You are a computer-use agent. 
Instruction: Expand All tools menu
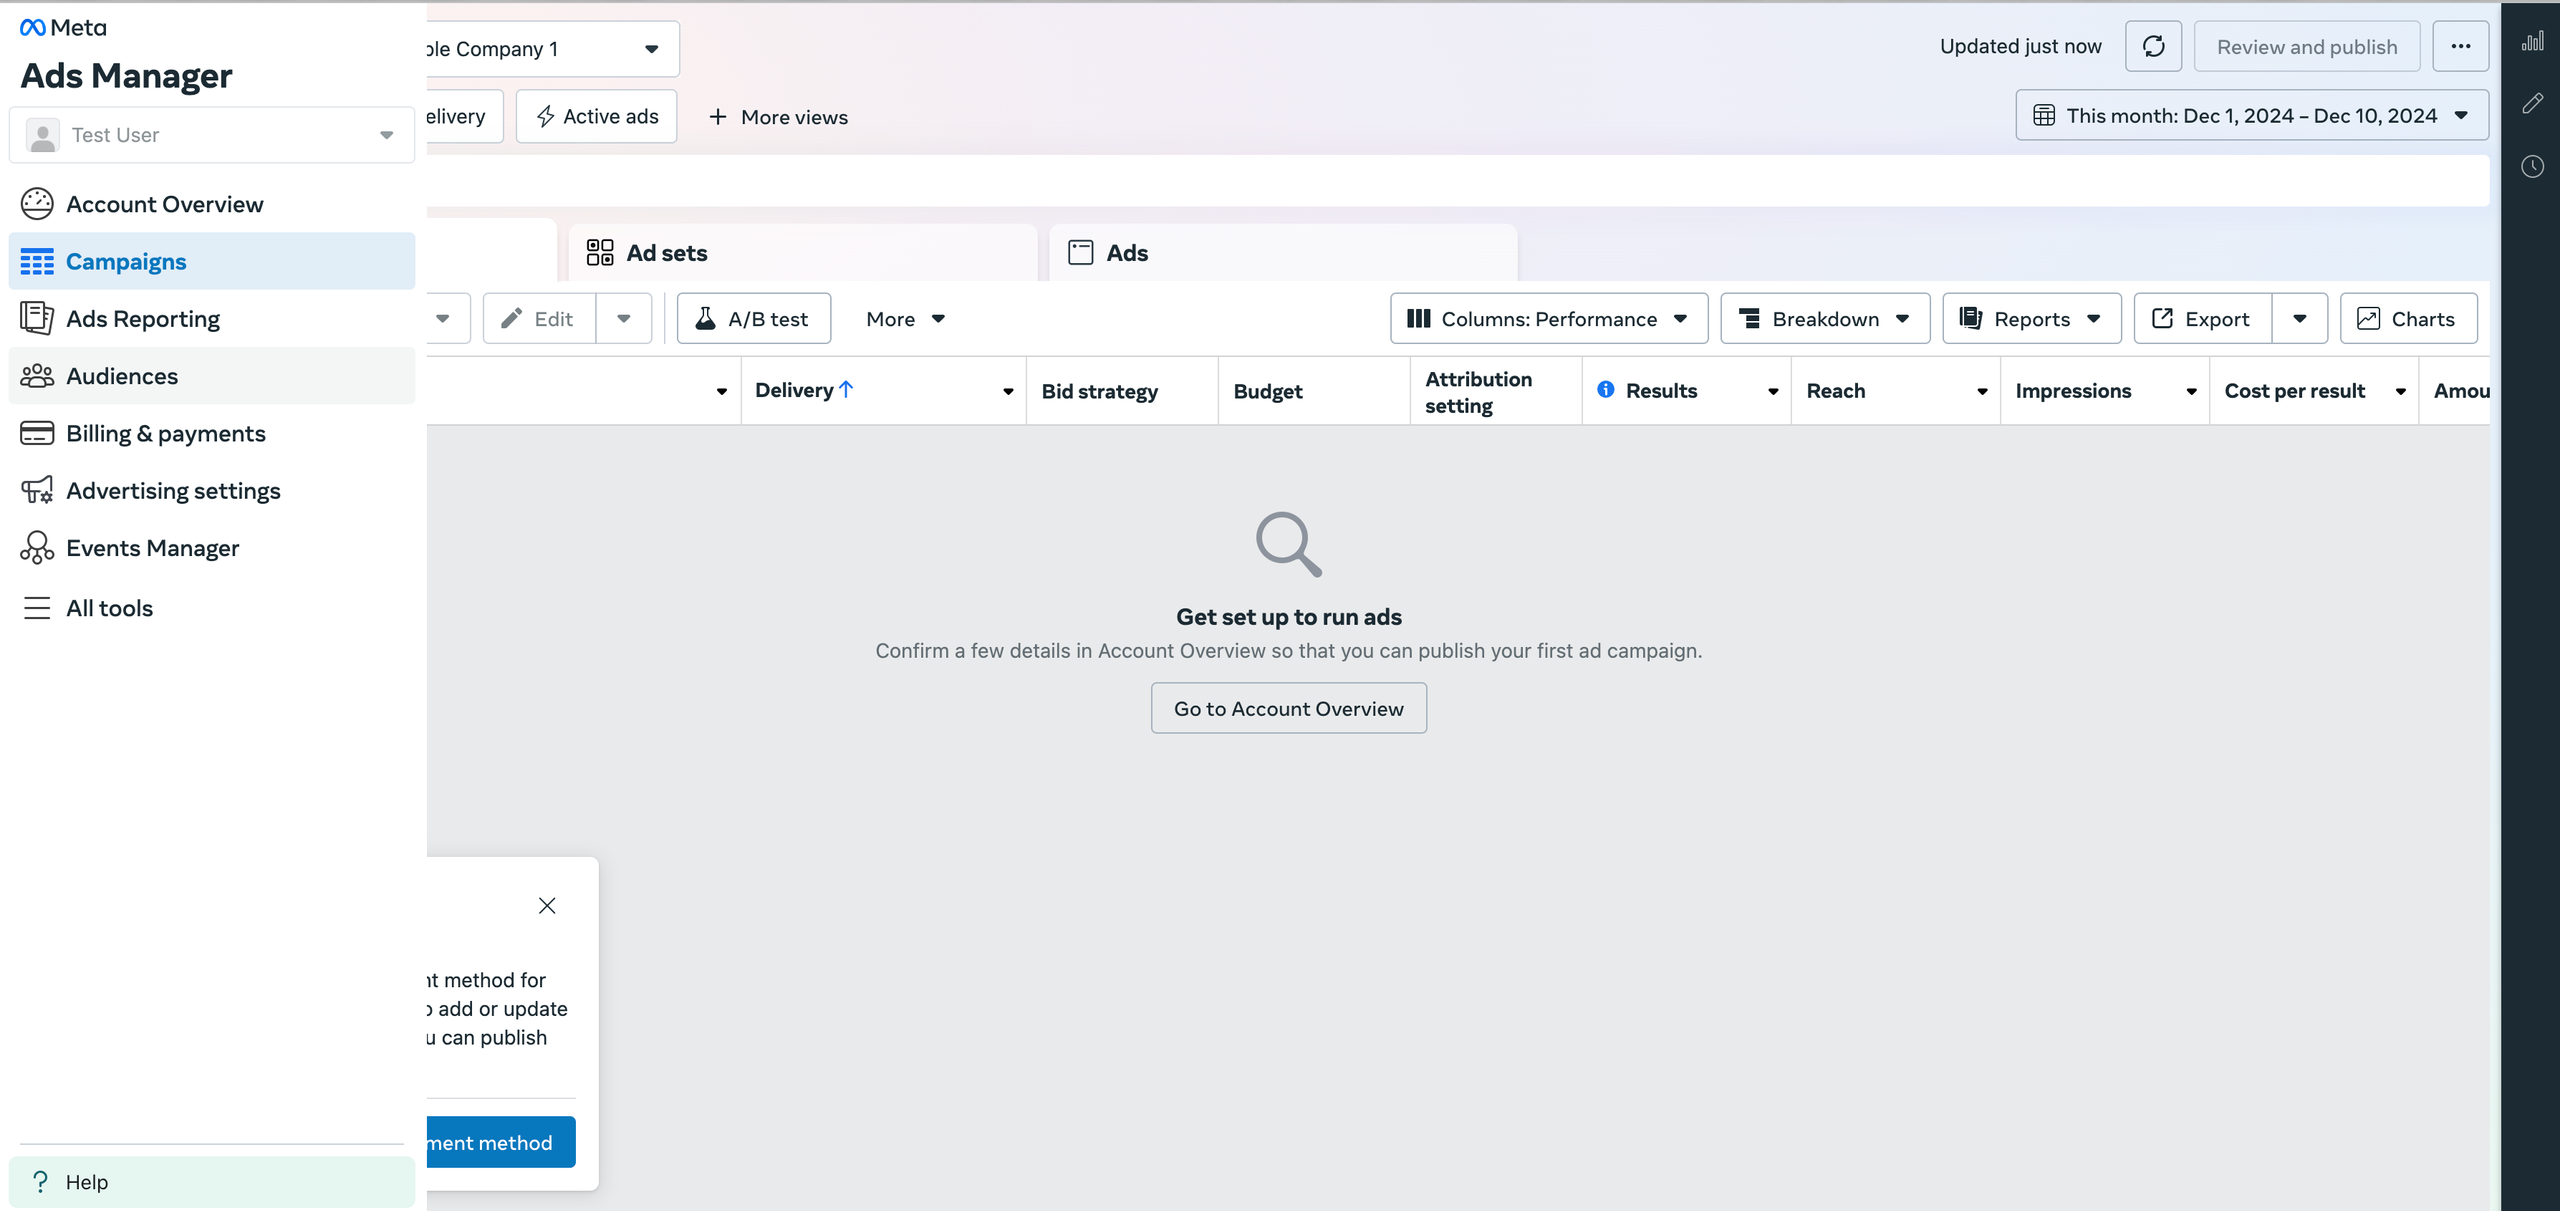click(211, 608)
